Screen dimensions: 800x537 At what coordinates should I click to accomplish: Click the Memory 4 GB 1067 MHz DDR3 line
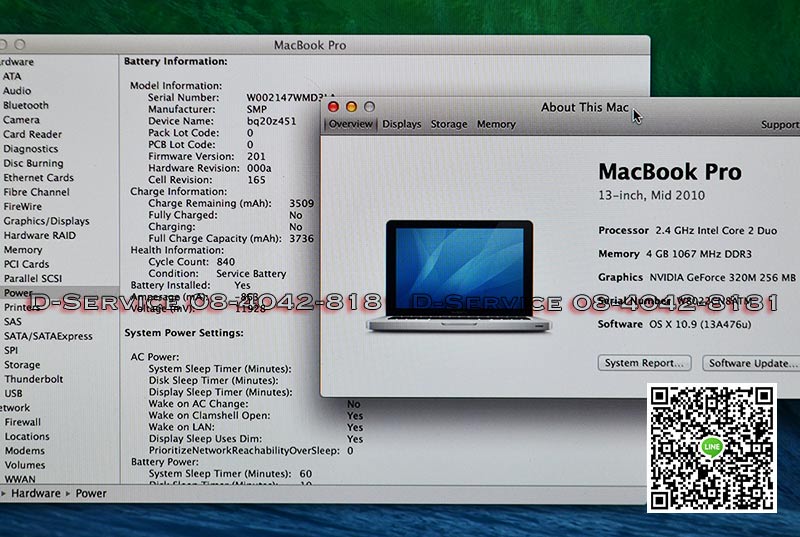click(x=674, y=254)
